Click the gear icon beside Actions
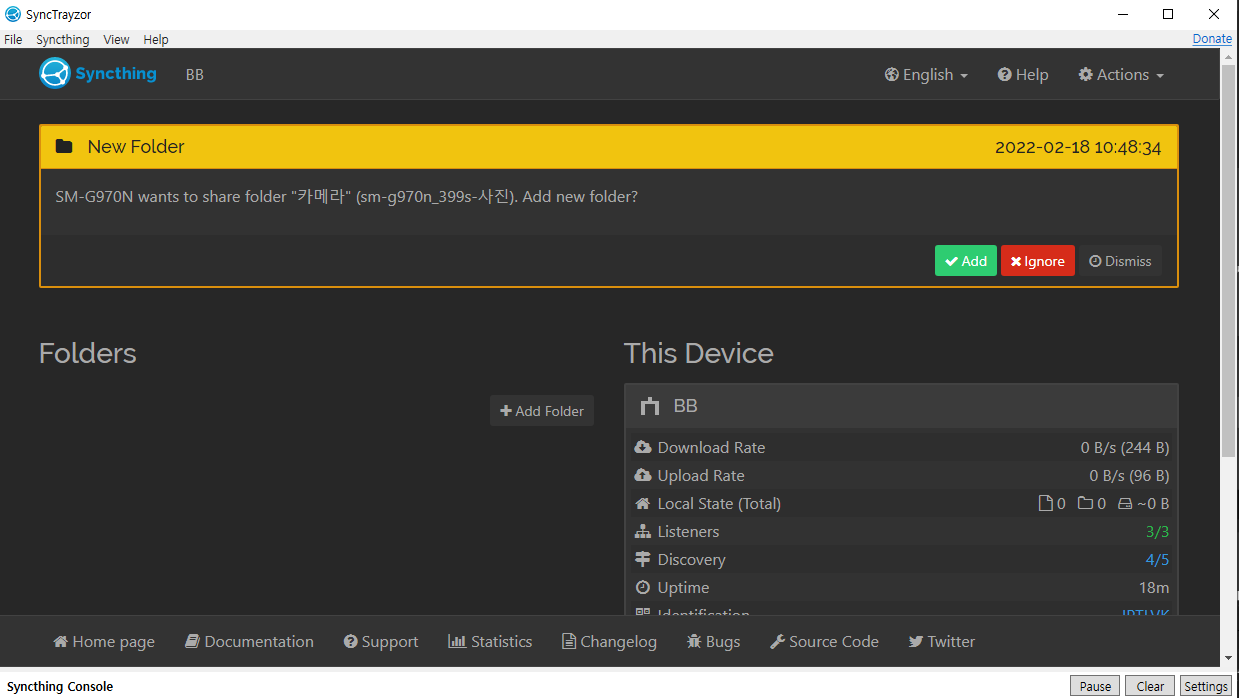1239x698 pixels. tap(1085, 75)
